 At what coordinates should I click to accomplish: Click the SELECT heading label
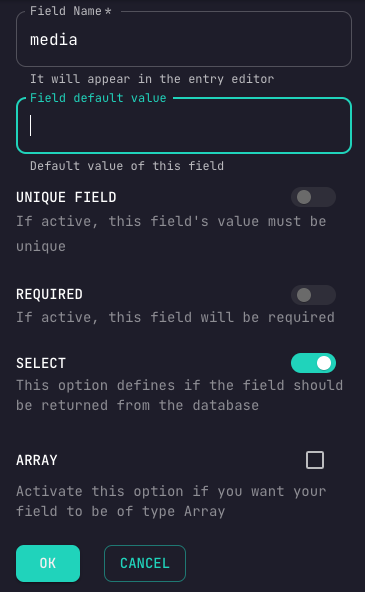point(41,363)
